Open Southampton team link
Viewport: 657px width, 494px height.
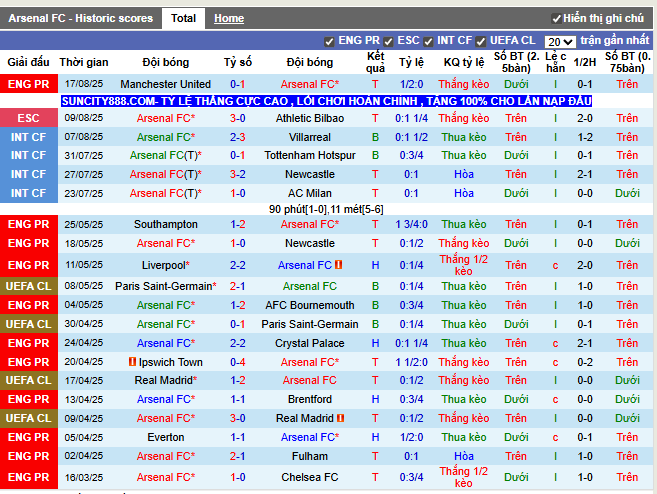pos(166,224)
